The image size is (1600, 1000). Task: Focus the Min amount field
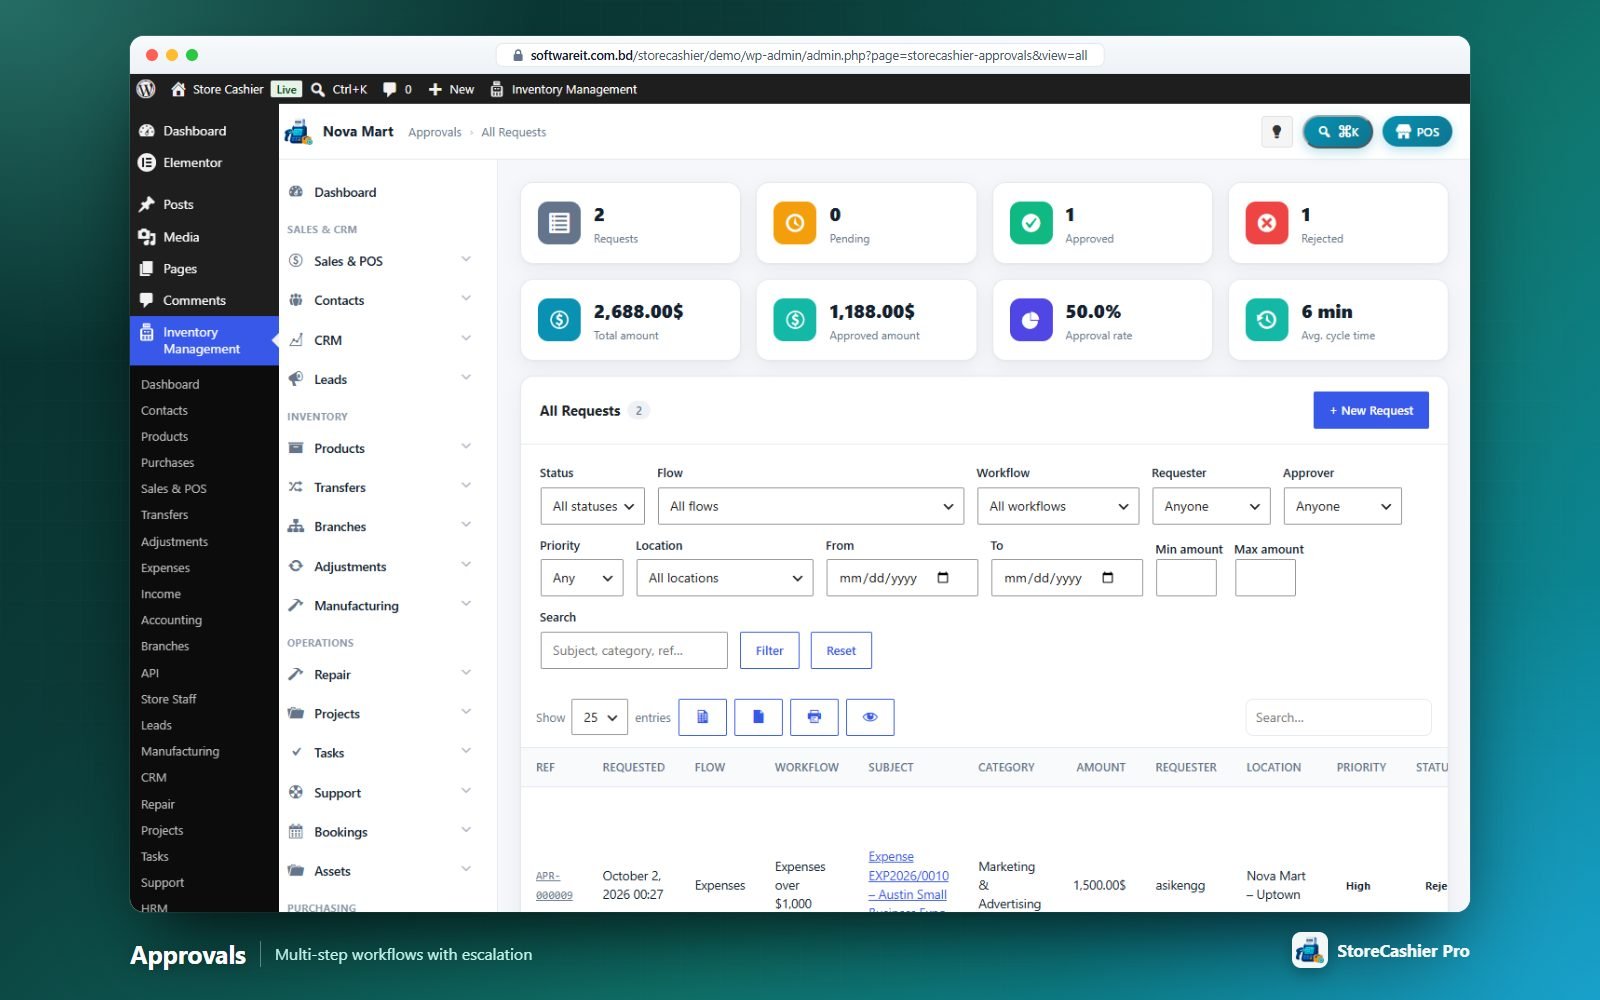click(1186, 578)
